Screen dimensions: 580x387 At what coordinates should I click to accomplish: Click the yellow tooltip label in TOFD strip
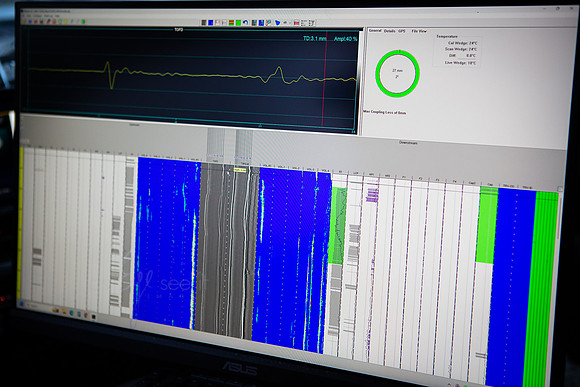click(240, 170)
